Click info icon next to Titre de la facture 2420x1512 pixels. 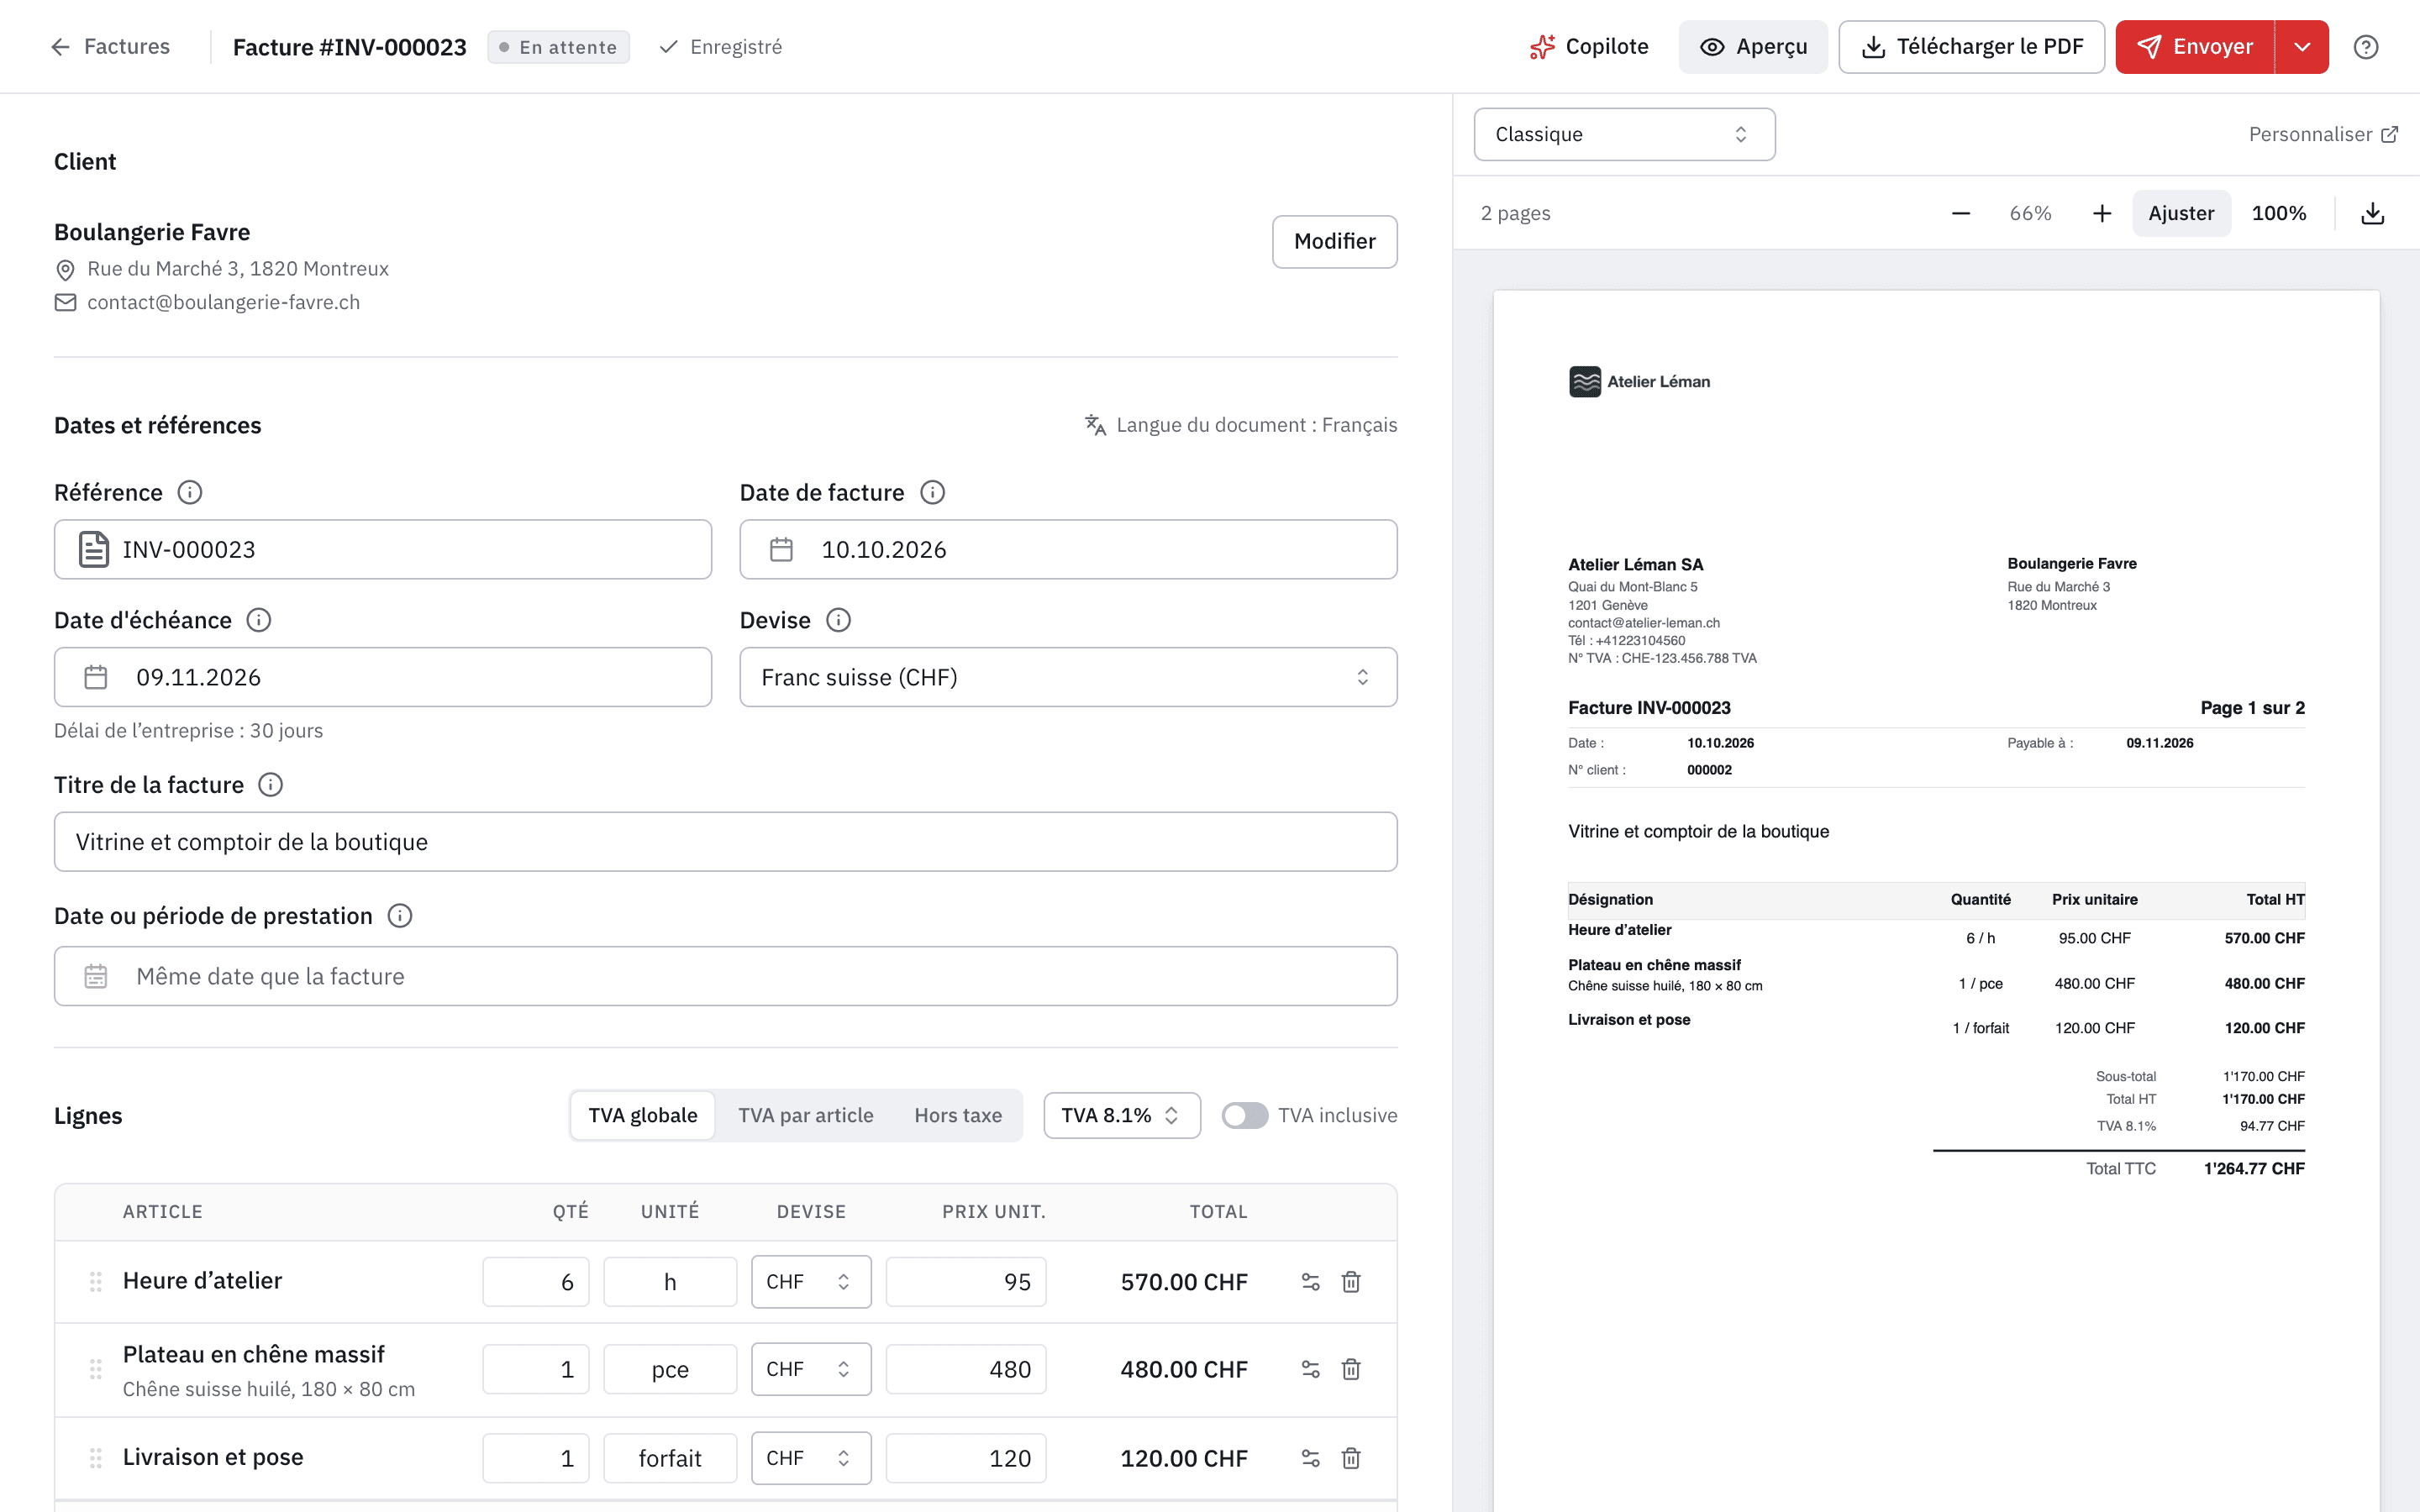point(271,785)
